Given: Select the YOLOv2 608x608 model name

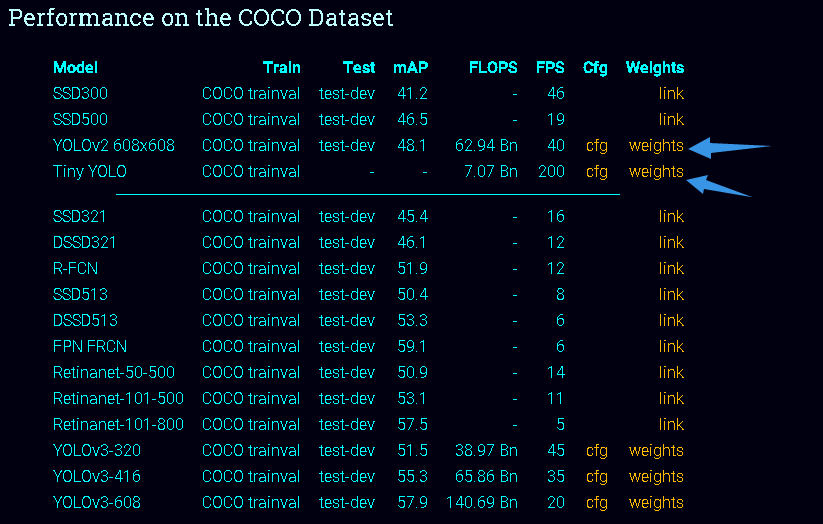Looking at the screenshot, I should 114,145.
